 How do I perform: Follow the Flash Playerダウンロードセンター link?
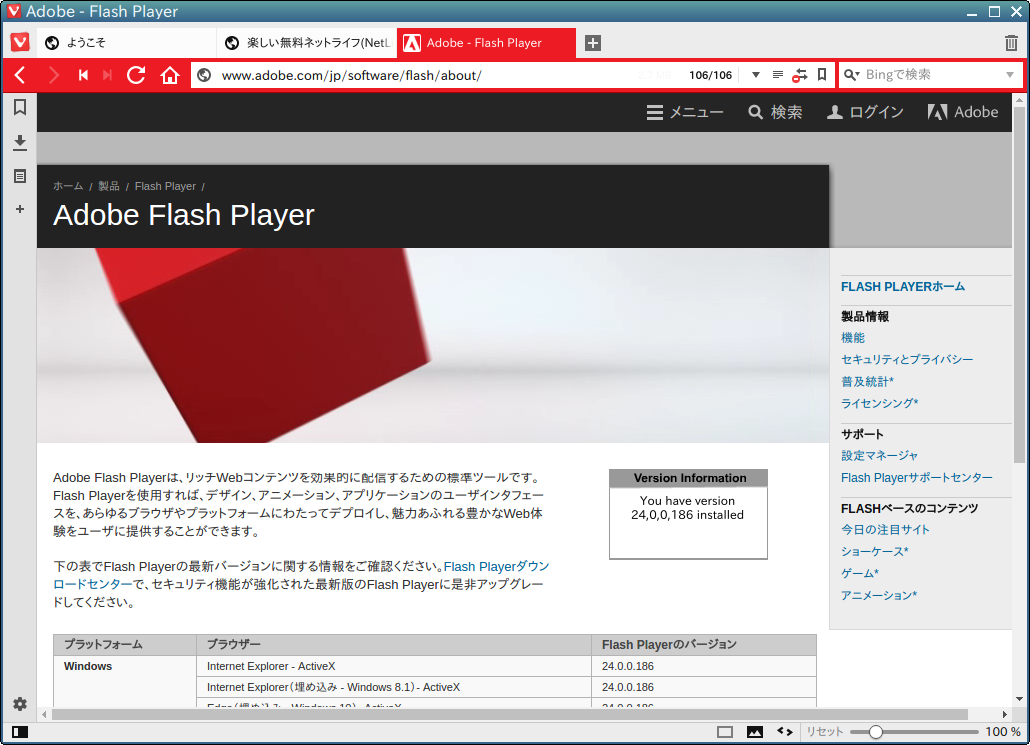pyautogui.click(x=497, y=567)
